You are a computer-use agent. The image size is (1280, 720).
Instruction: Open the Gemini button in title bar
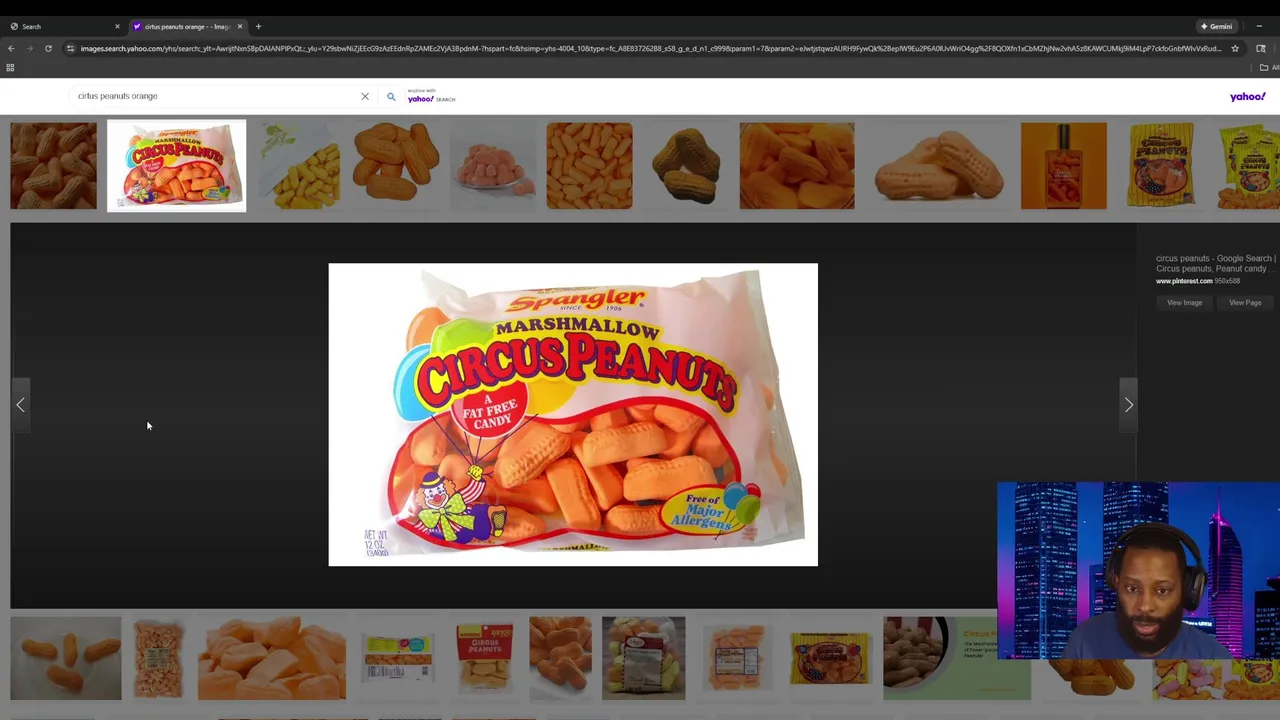pos(1217,26)
